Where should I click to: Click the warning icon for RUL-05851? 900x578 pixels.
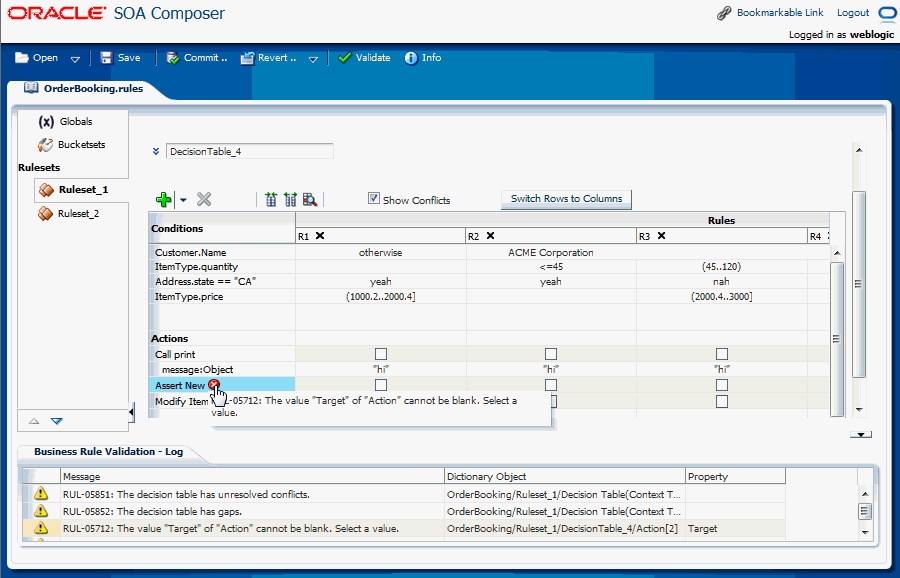[41, 494]
